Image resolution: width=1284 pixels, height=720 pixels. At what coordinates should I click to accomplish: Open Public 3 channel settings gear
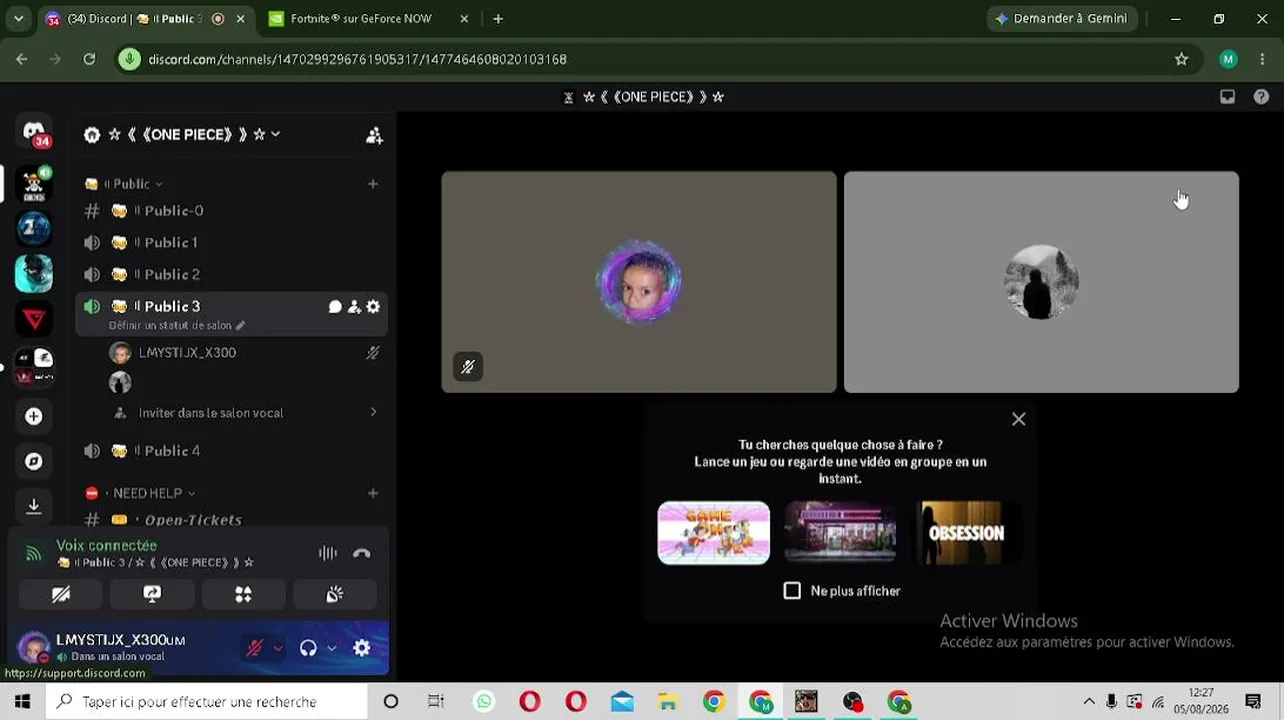tap(373, 307)
